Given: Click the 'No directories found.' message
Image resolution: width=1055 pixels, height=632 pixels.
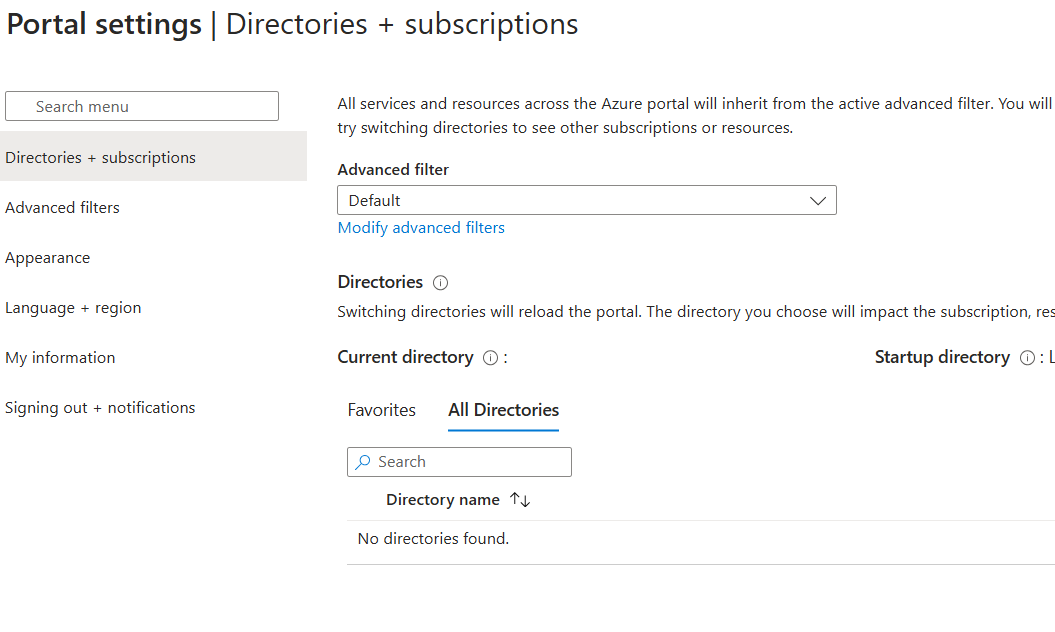Looking at the screenshot, I should 433,538.
